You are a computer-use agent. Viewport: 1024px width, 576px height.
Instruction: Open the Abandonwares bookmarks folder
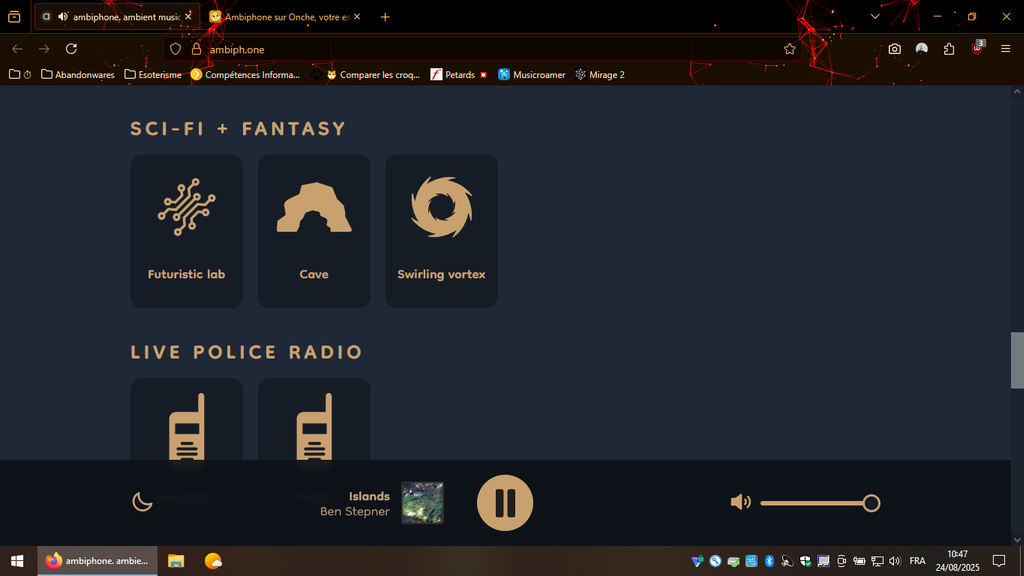tap(78, 75)
